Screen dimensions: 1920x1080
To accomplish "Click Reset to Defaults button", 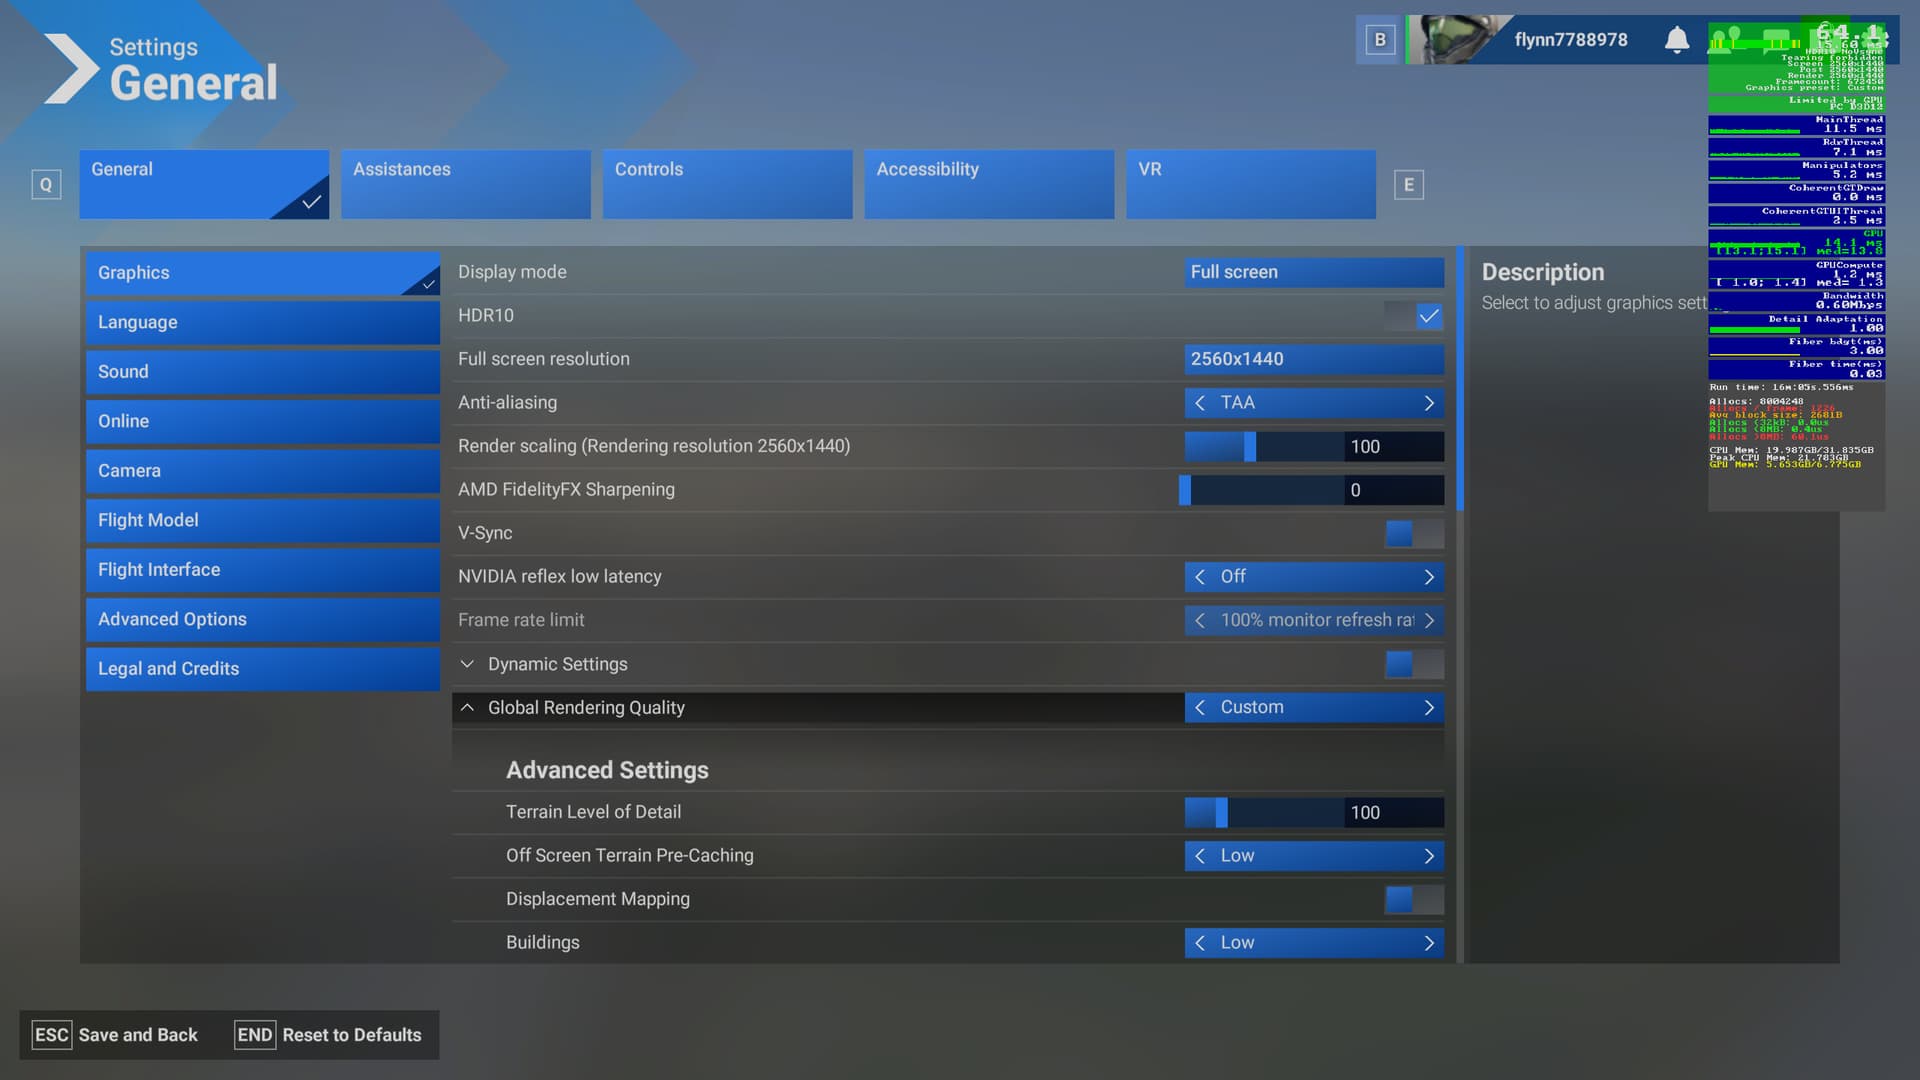I will (329, 1035).
